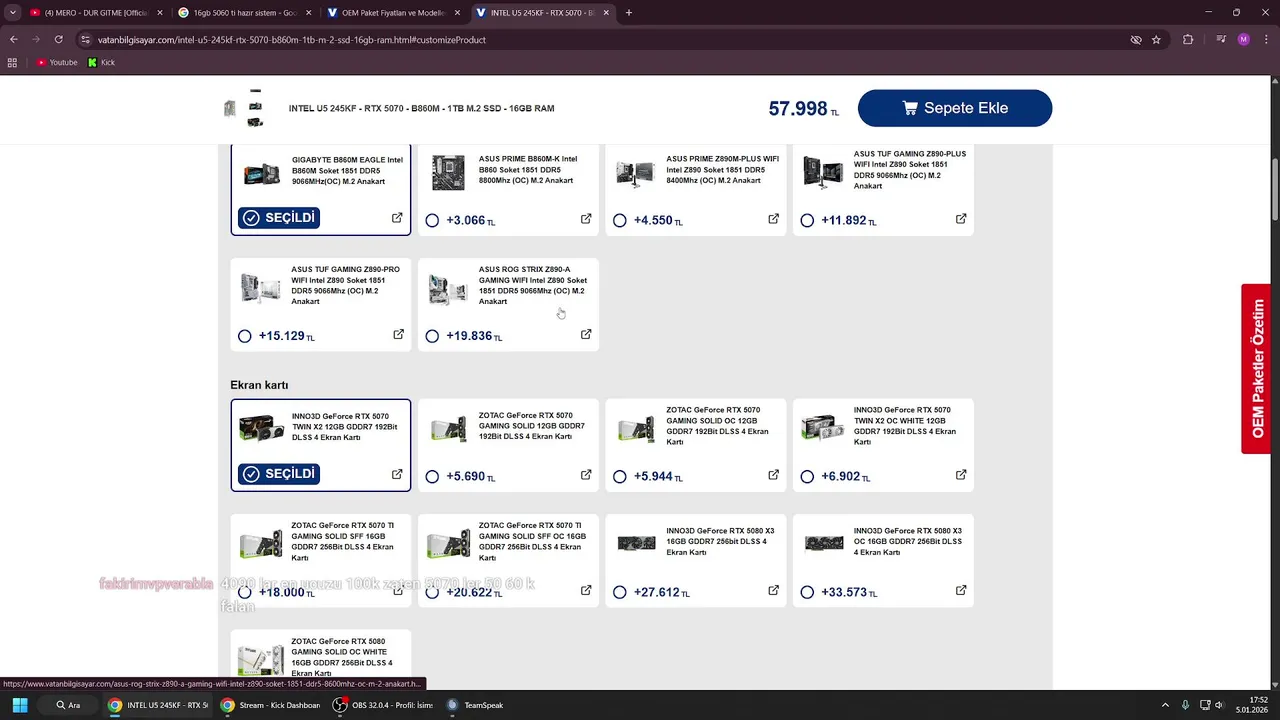Click Sepete Ekle button
Screen dimensions: 1280x720
point(954,108)
